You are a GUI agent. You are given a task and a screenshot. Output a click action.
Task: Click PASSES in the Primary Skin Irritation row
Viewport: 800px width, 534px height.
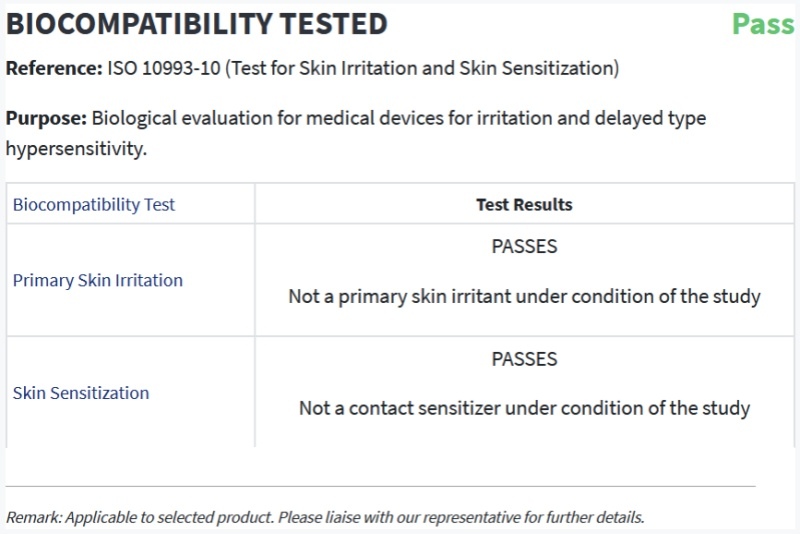(524, 247)
